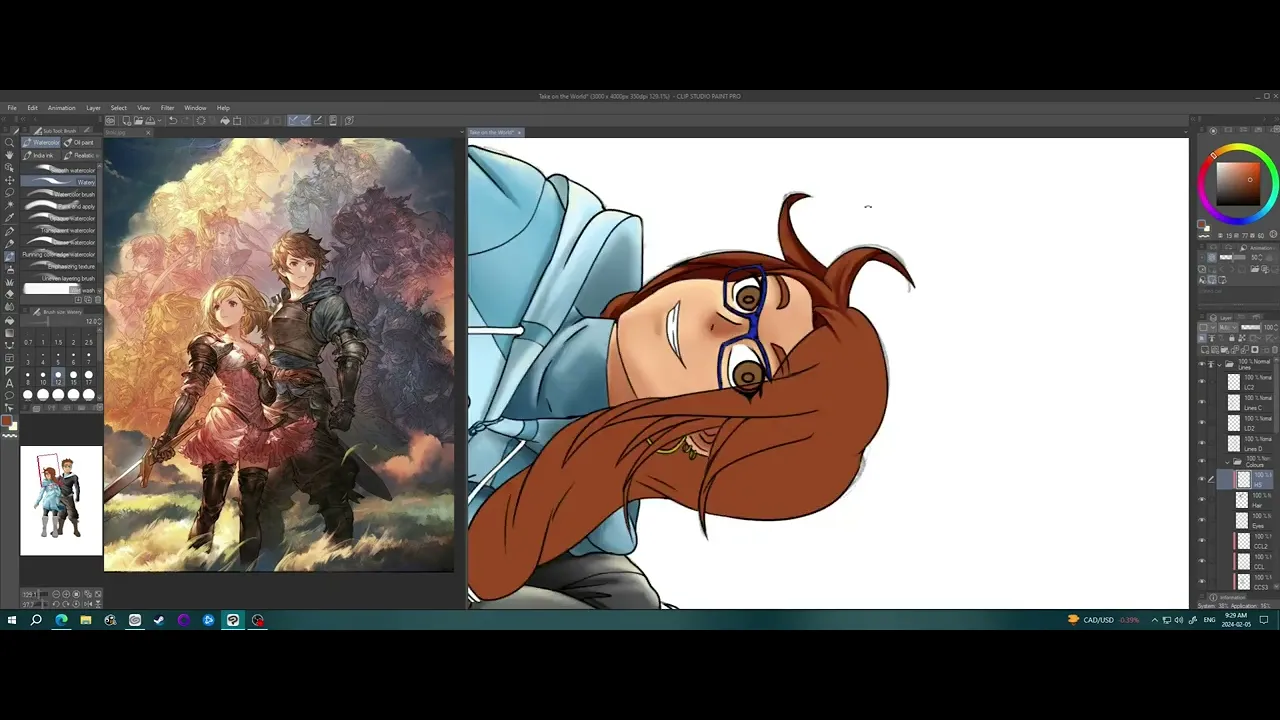Toggle visibility of CCL2 layer
The height and width of the screenshot is (720, 1280).
click(x=1201, y=540)
